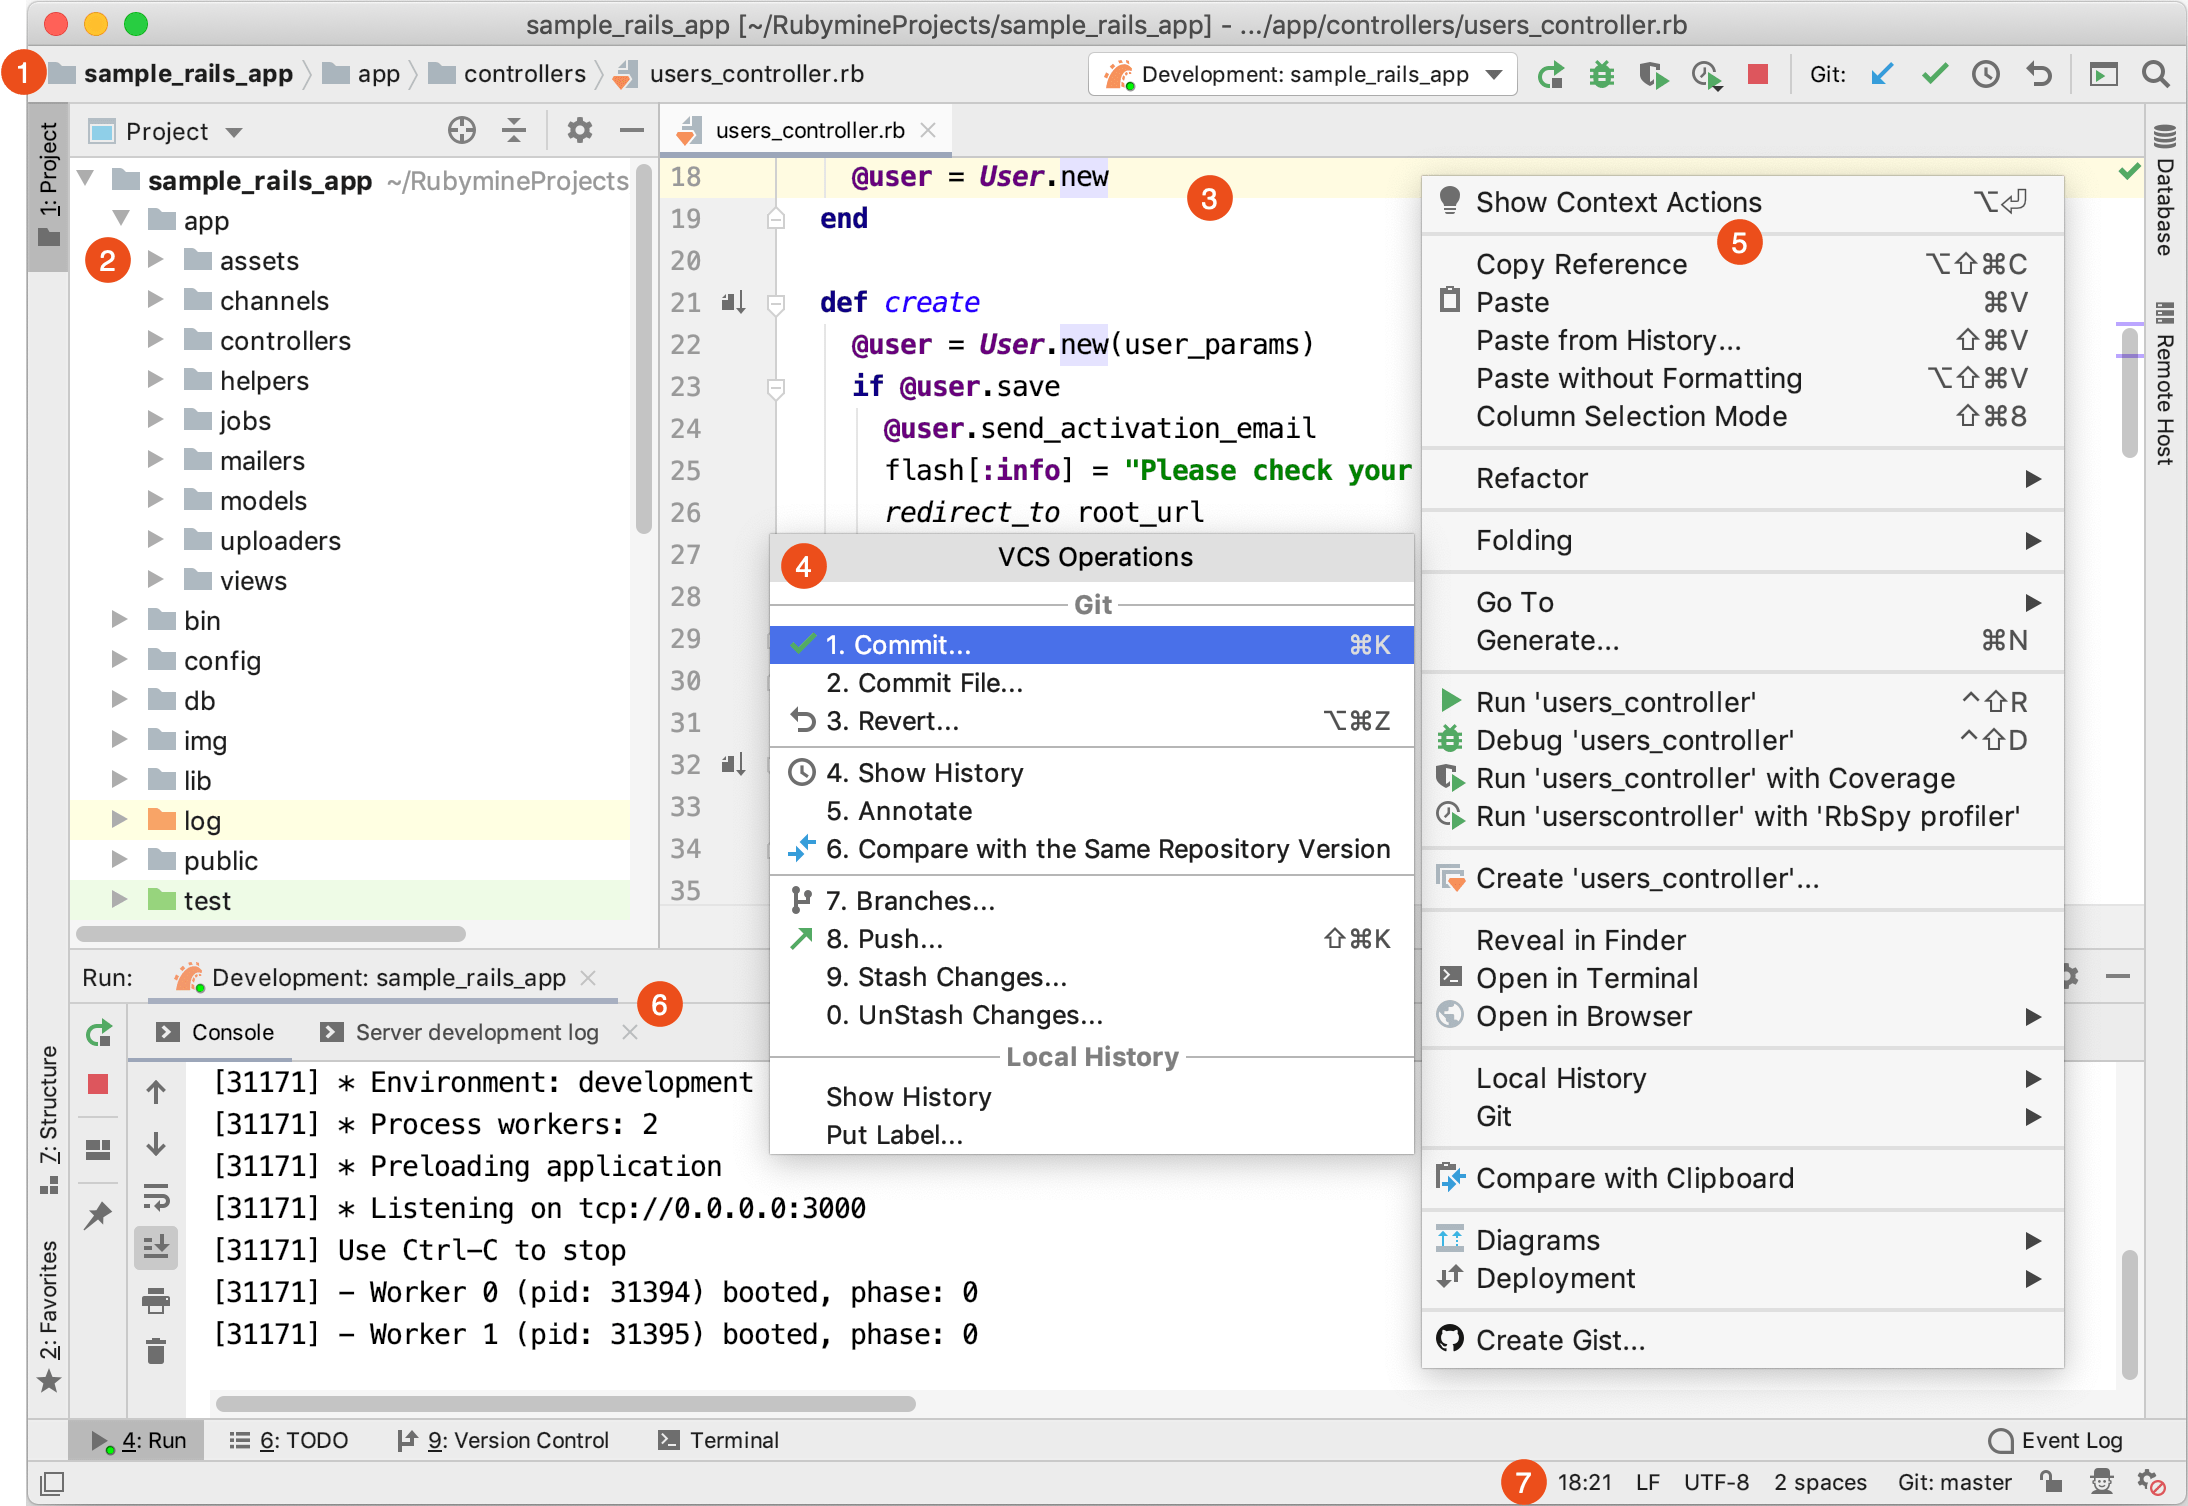
Task: Toggle the 7: Structure tool window
Action: pyautogui.click(x=48, y=1120)
